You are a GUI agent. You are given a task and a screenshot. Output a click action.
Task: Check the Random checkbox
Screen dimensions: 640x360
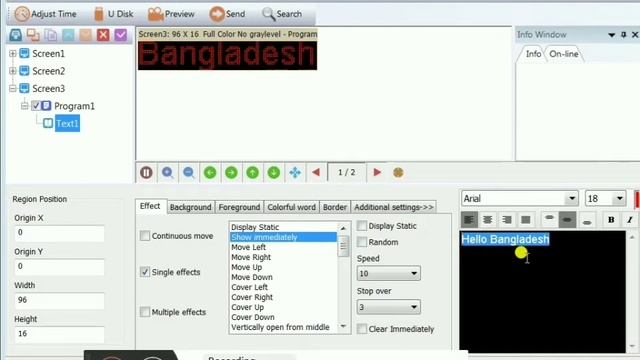click(362, 242)
